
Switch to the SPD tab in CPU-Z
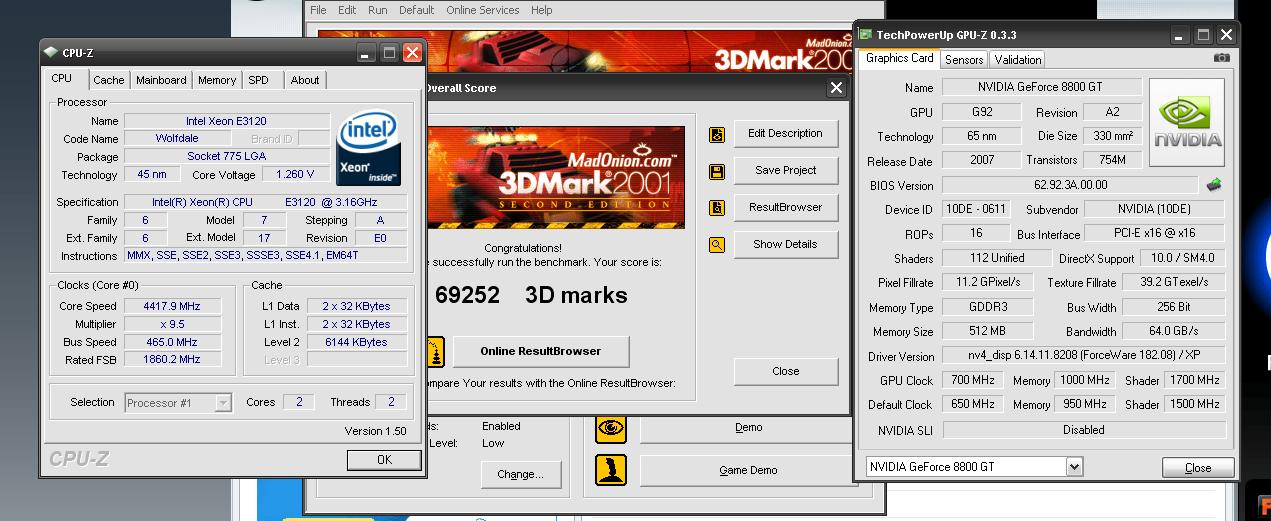(258, 80)
